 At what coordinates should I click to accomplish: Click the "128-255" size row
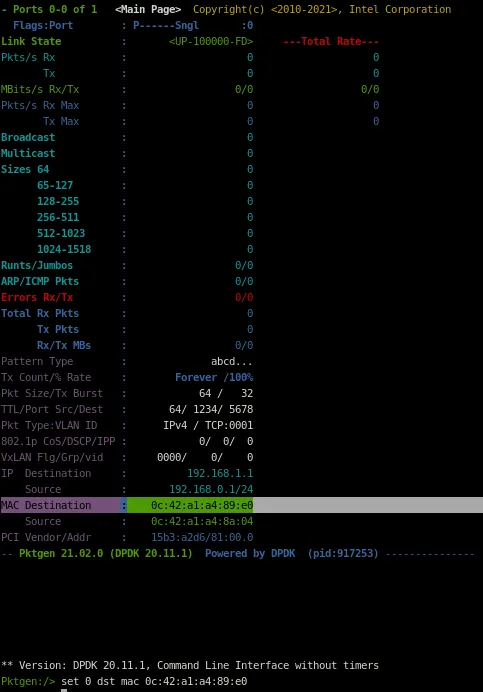click(x=58, y=201)
